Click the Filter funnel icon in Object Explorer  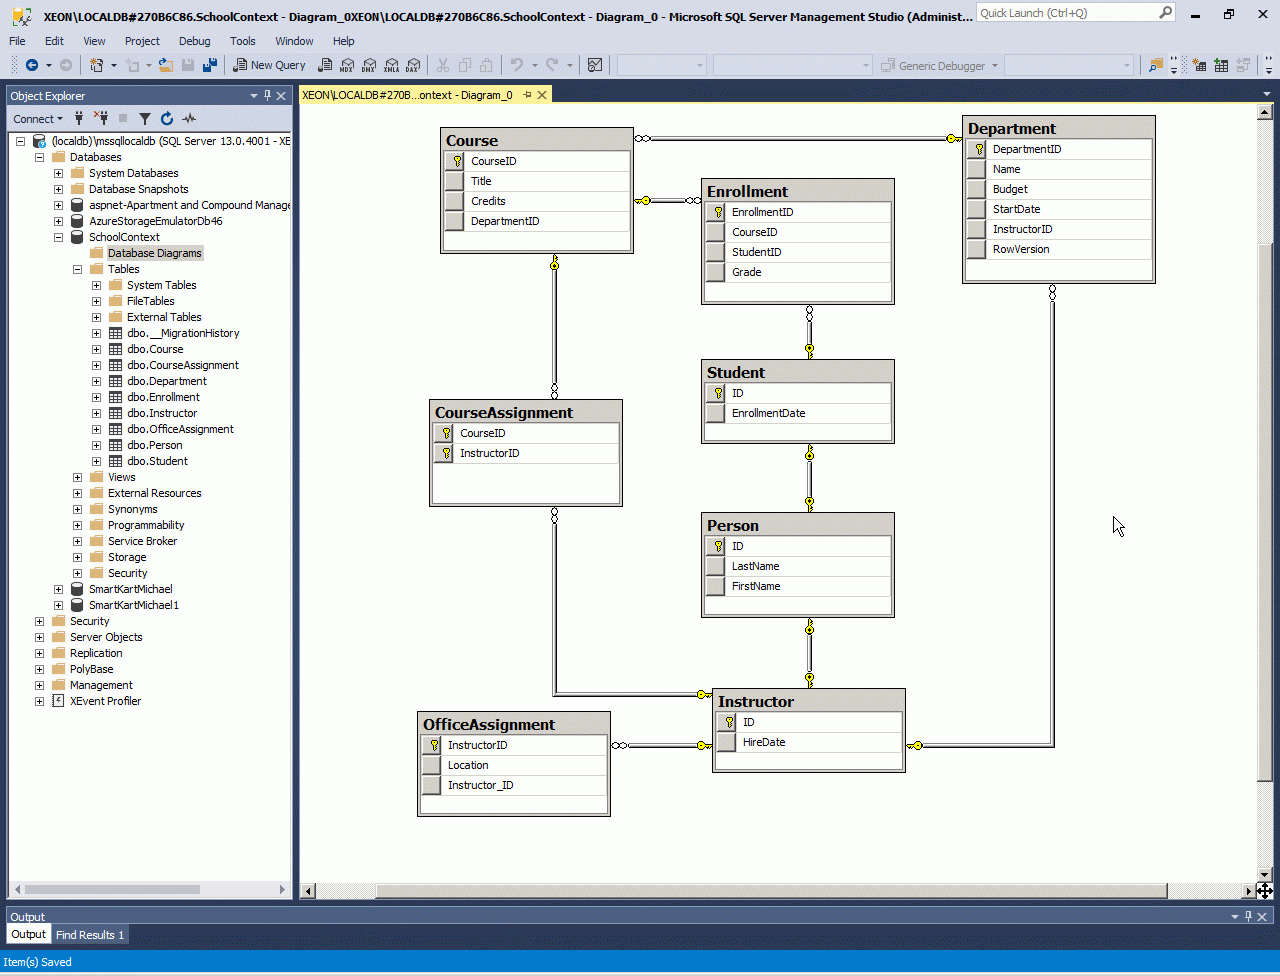coord(145,118)
